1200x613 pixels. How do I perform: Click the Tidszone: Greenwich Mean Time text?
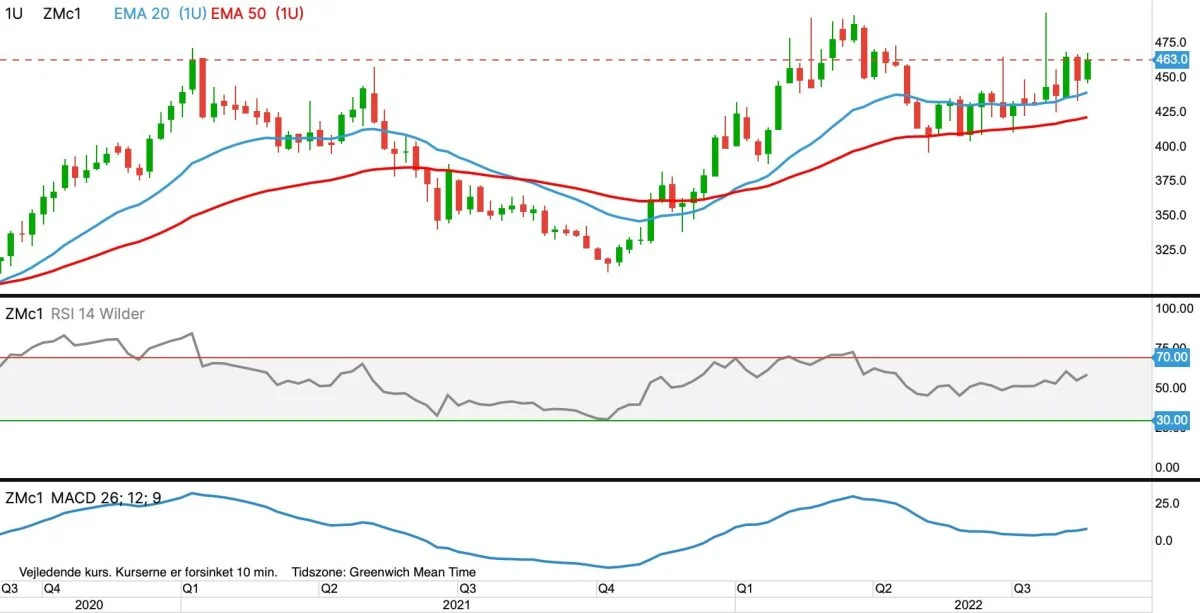384,572
